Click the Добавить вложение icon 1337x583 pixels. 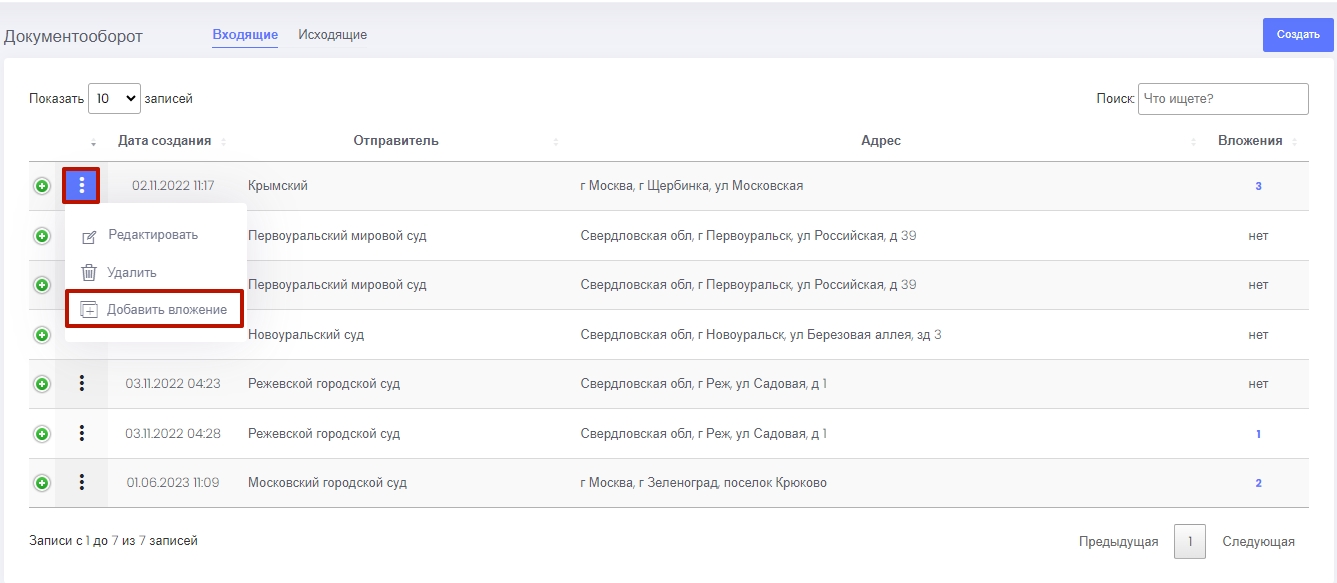click(89, 310)
